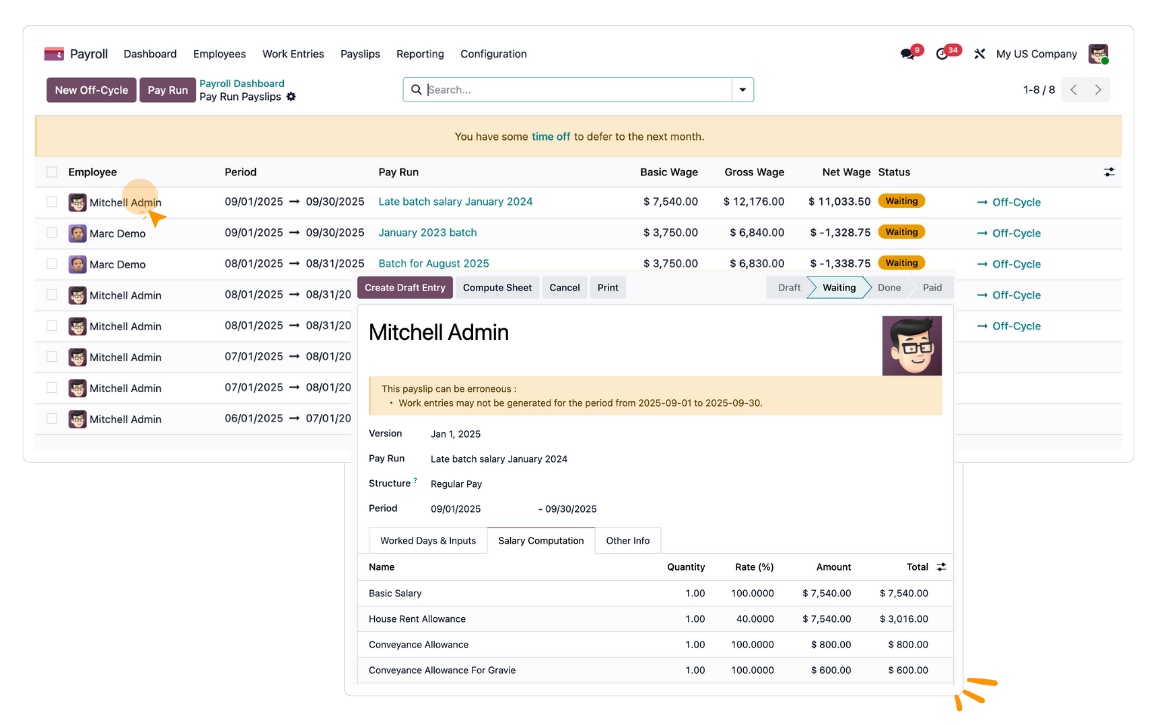The image size is (1150, 725).
Task: Open the Reporting menu
Action: click(x=420, y=54)
